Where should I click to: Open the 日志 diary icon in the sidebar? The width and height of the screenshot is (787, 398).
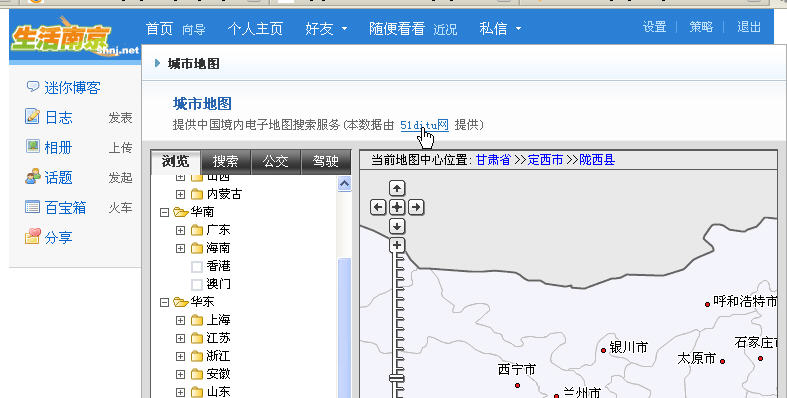tap(32, 116)
